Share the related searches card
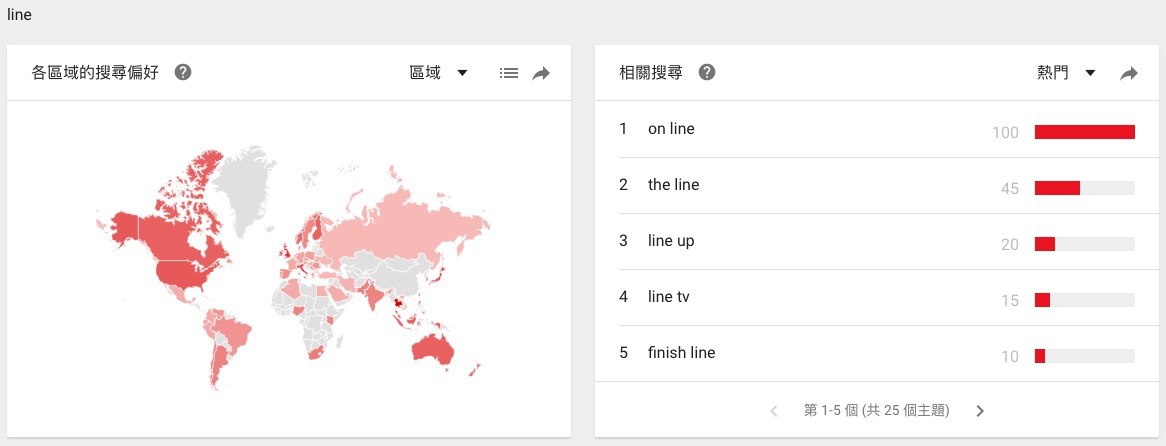 (1129, 73)
